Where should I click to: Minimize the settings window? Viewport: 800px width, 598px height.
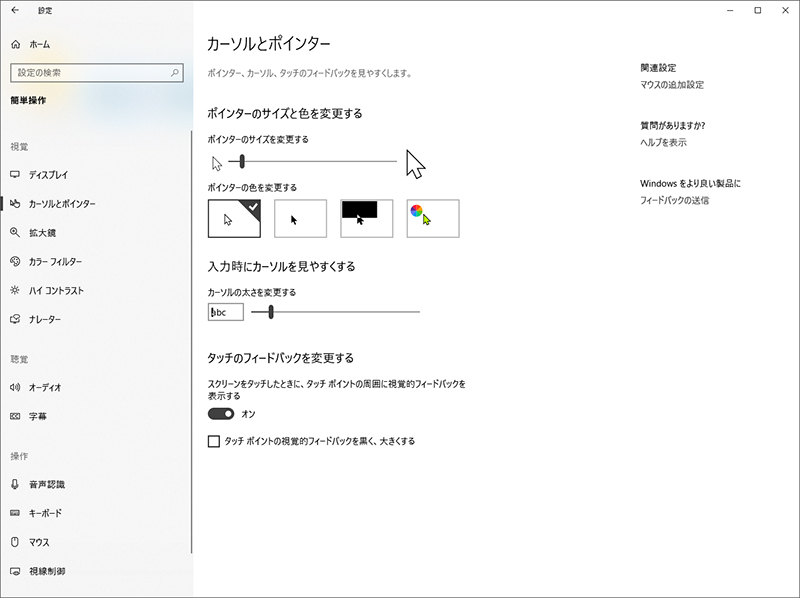730,10
